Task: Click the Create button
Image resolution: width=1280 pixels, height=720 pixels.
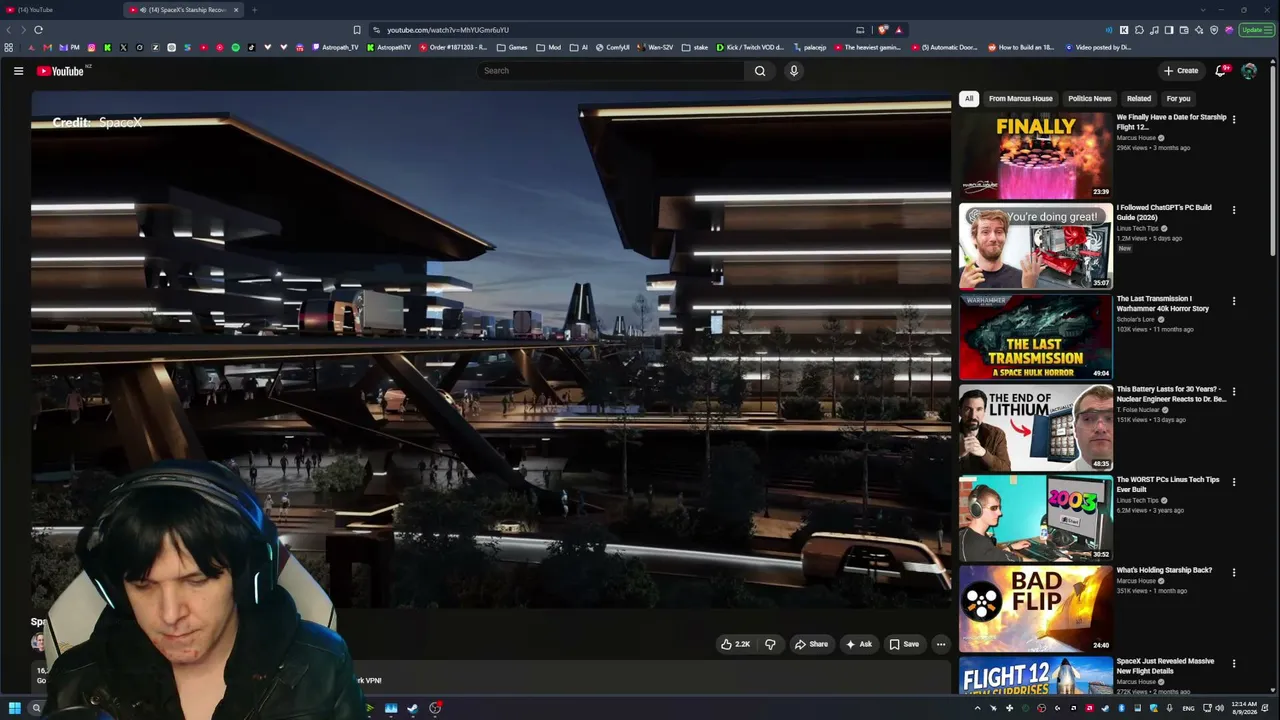Action: pyautogui.click(x=1181, y=71)
